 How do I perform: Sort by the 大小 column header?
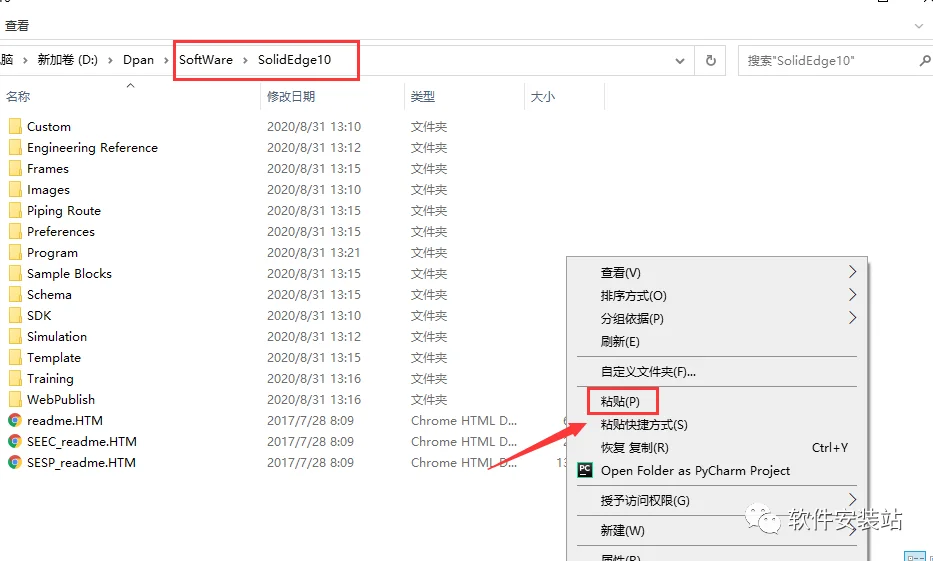tap(542, 96)
